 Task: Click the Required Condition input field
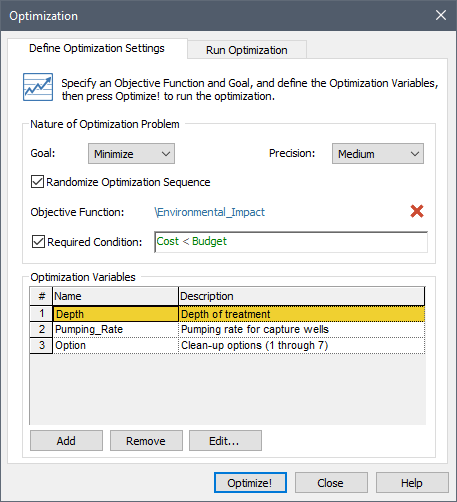[x=291, y=242]
